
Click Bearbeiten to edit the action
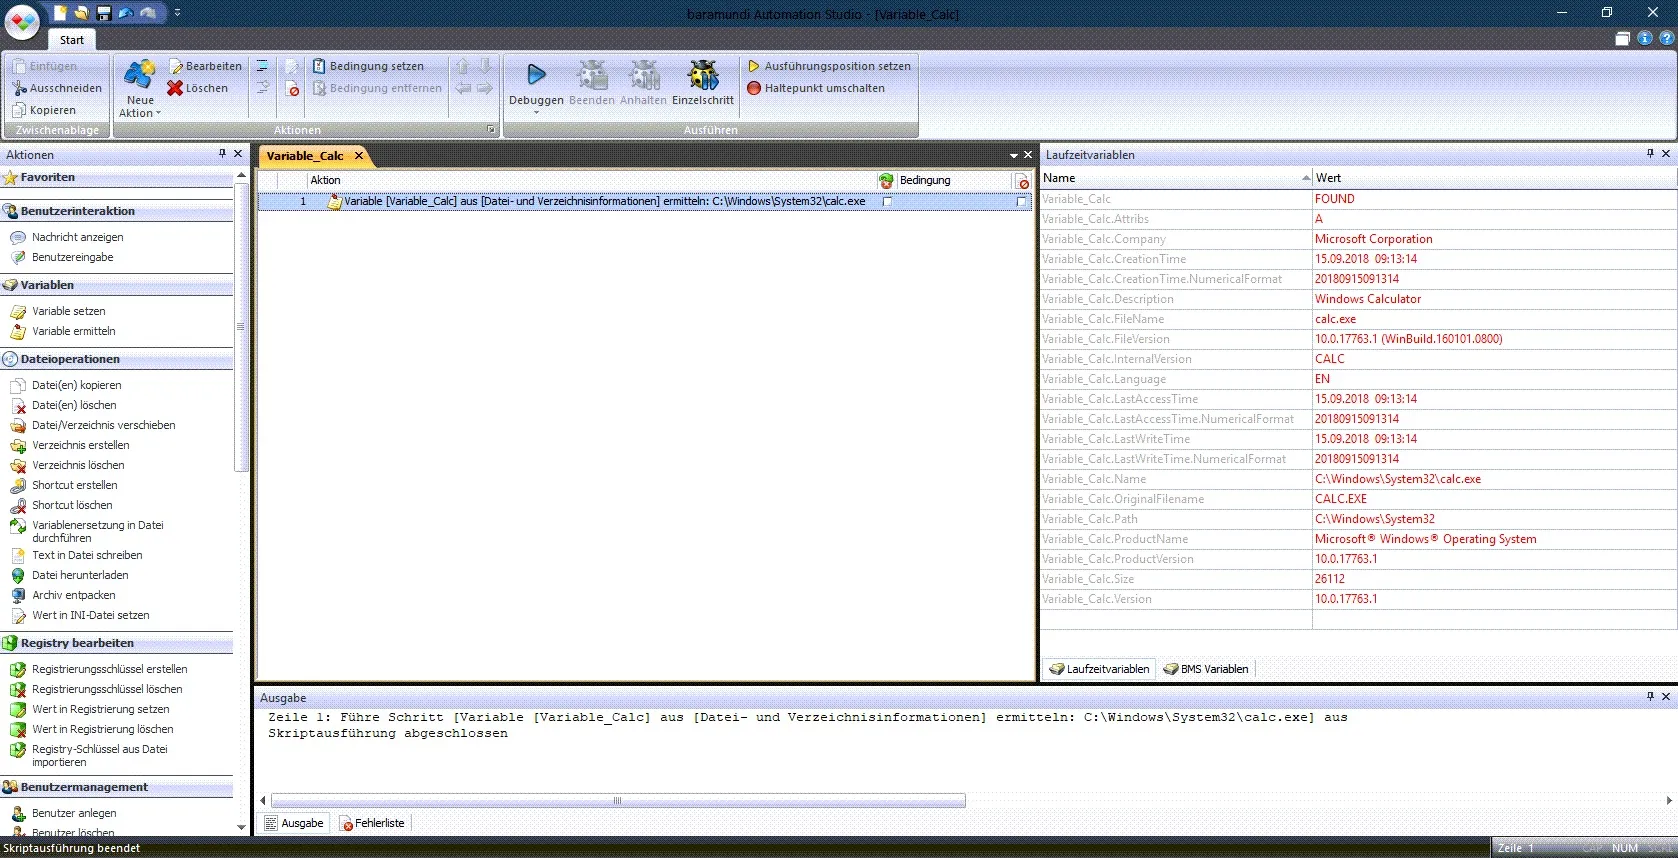[206, 66]
